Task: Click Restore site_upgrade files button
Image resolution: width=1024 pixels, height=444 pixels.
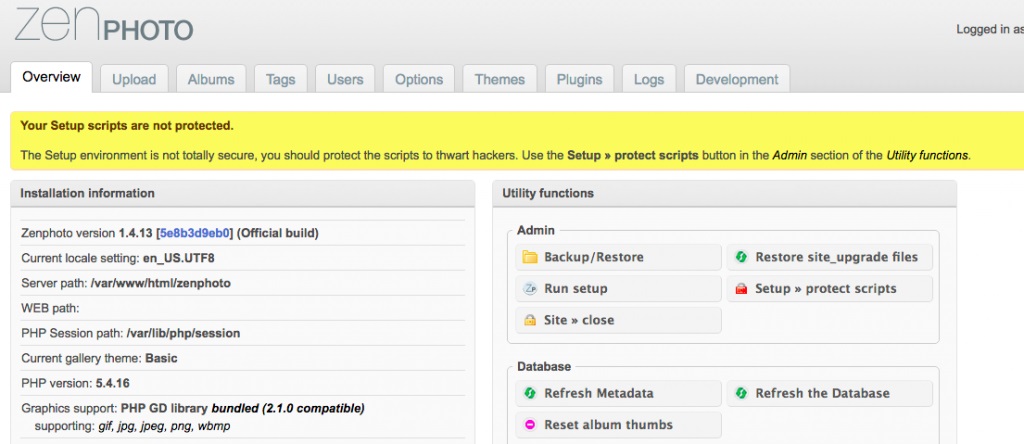Action: [829, 257]
